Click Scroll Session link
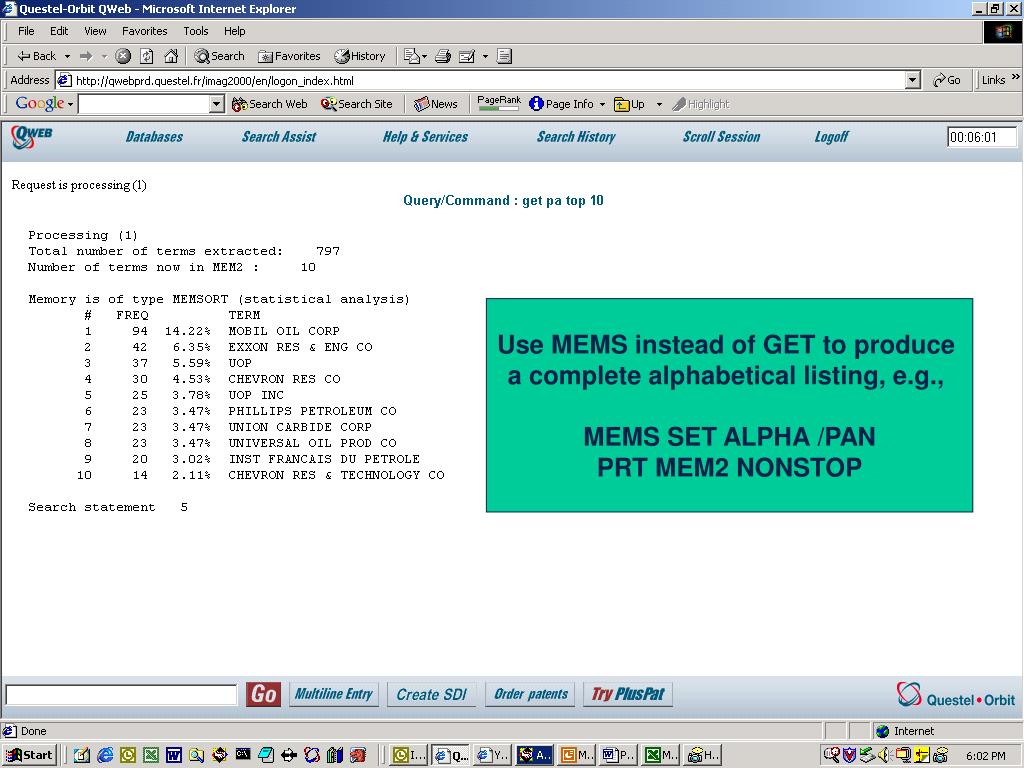 click(721, 136)
